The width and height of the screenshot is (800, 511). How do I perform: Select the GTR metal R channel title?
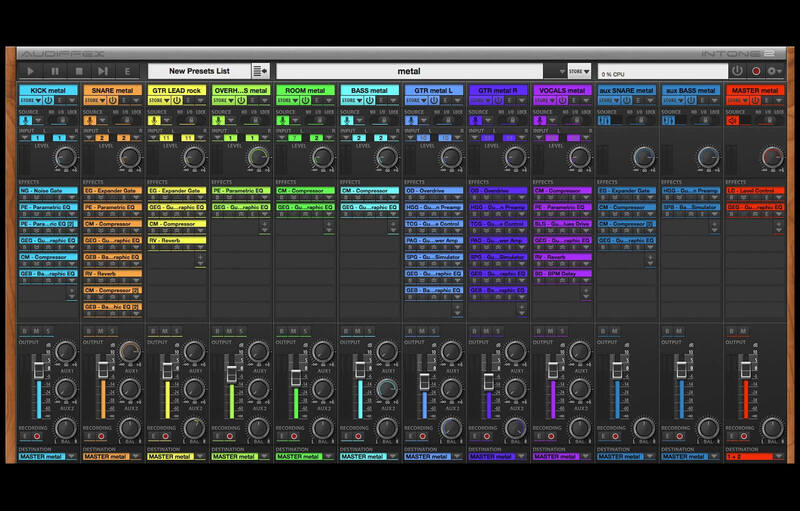[498, 90]
